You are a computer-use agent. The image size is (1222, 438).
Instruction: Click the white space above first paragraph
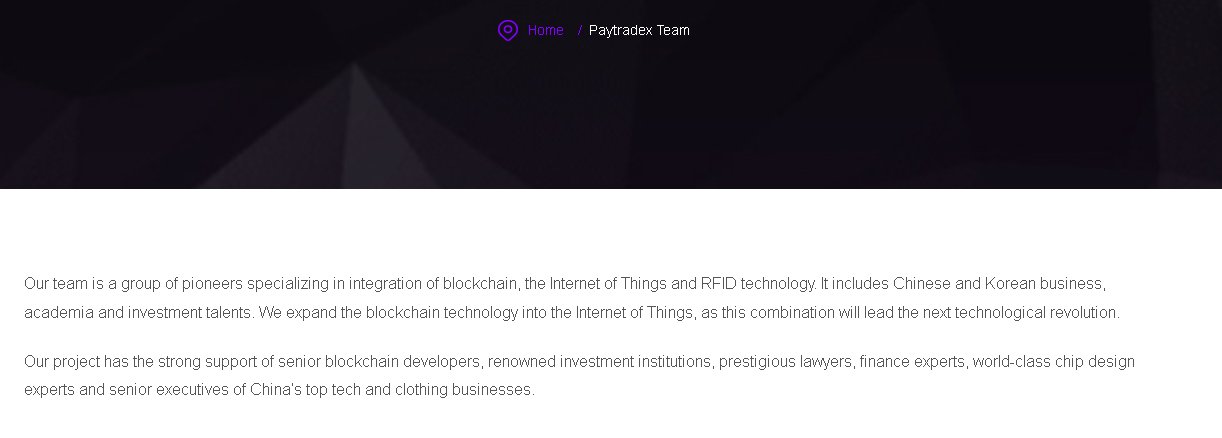pyautogui.click(x=611, y=230)
